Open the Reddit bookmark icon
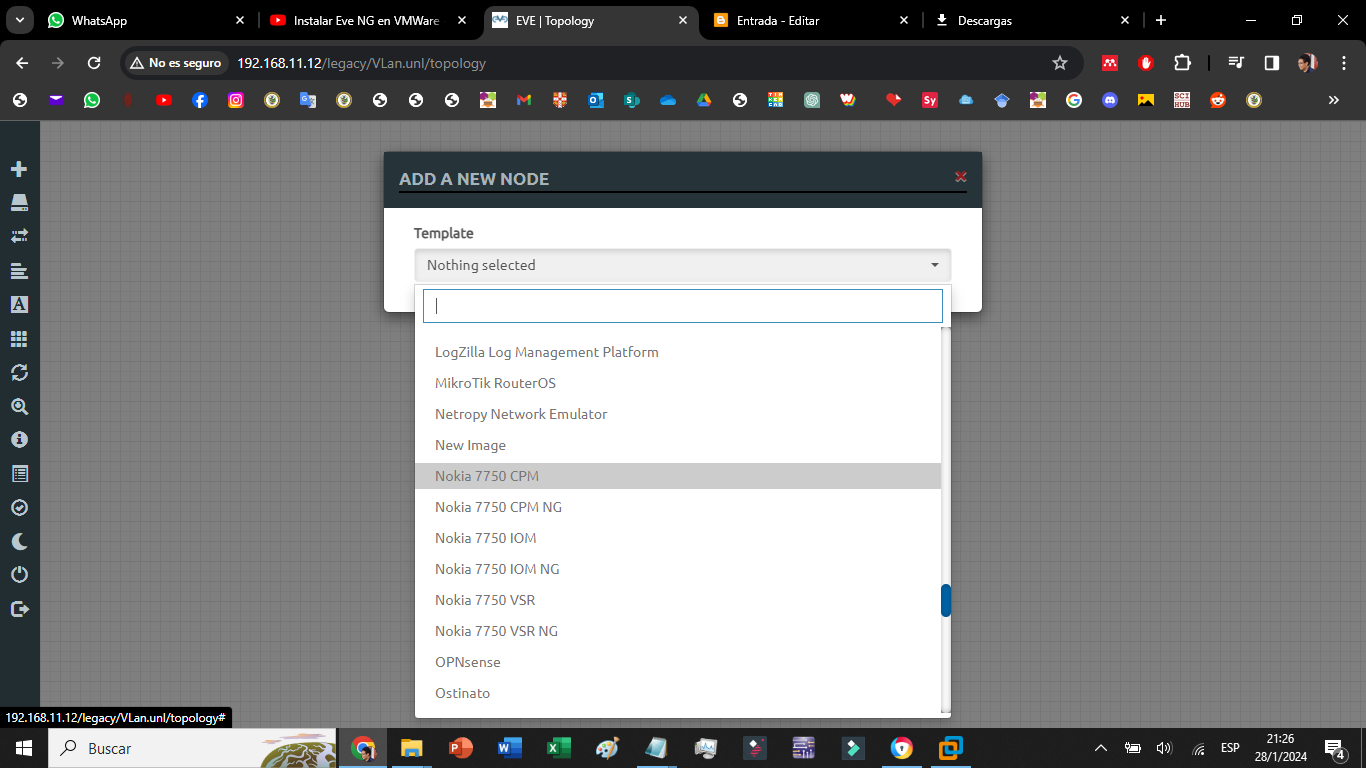This screenshot has width=1366, height=768. click(x=1218, y=100)
